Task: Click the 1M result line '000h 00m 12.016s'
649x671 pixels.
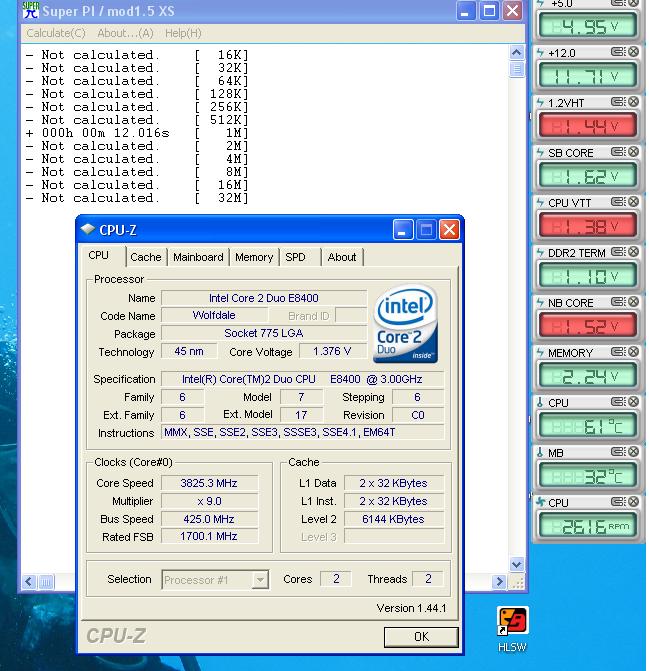Action: pos(137,133)
